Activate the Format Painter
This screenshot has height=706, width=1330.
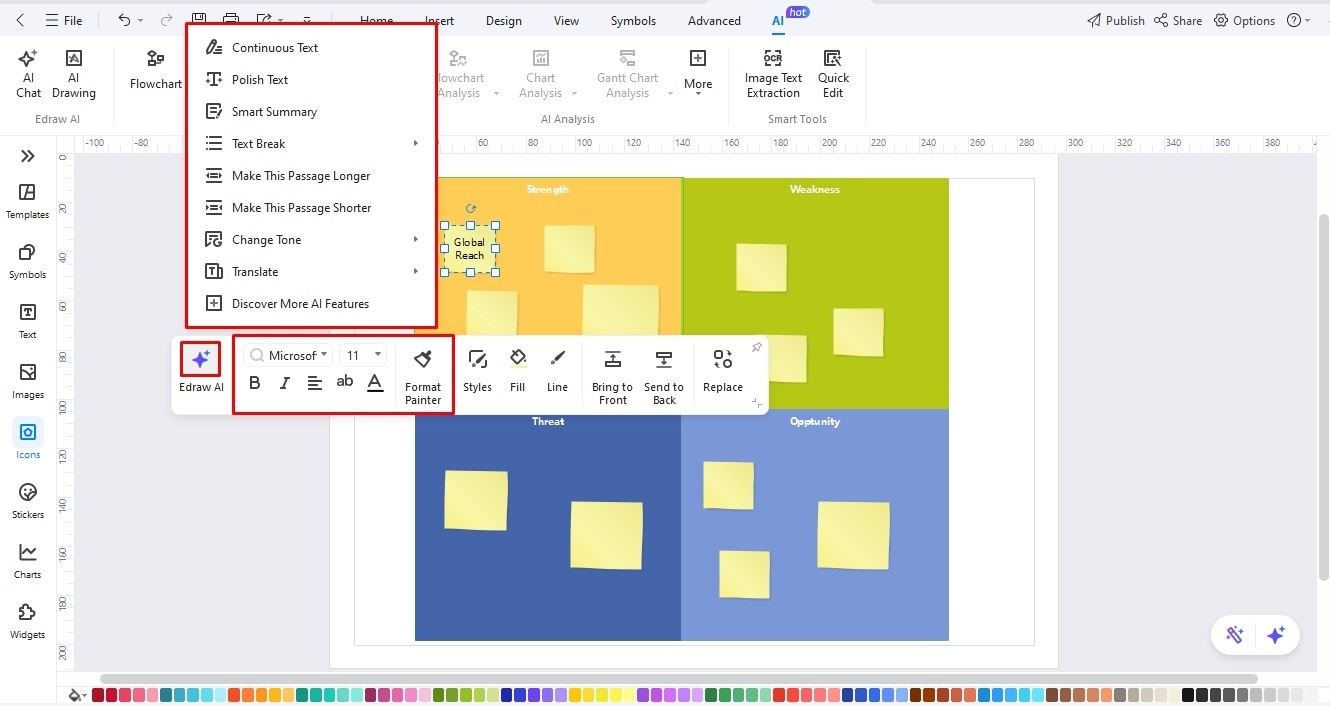click(423, 377)
